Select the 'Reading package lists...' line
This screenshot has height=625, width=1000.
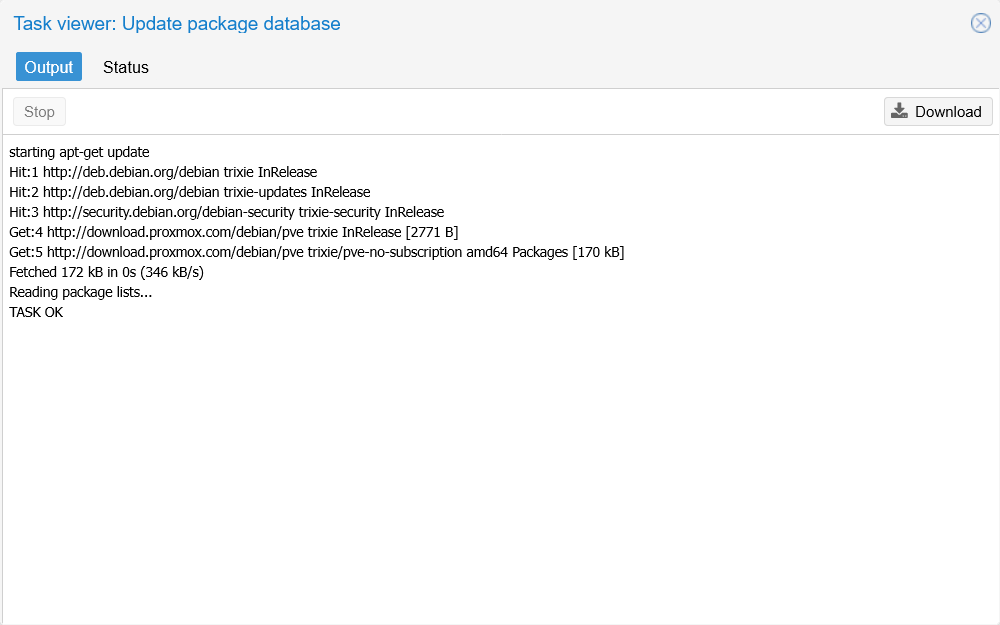point(80,291)
